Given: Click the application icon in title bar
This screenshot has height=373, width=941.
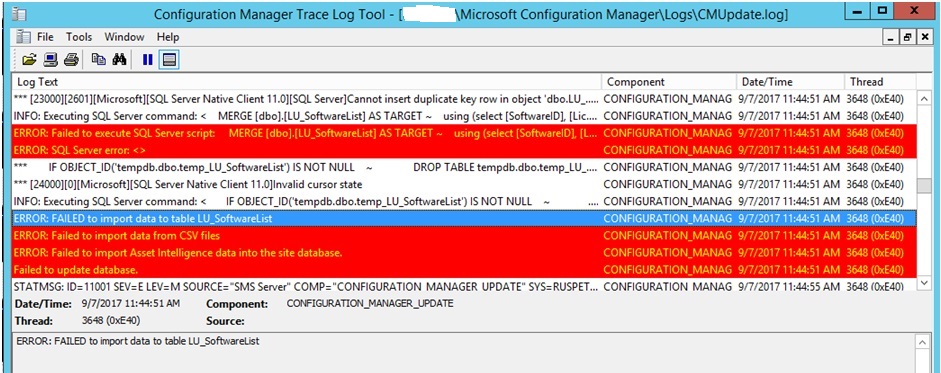Looking at the screenshot, I should tap(20, 14).
